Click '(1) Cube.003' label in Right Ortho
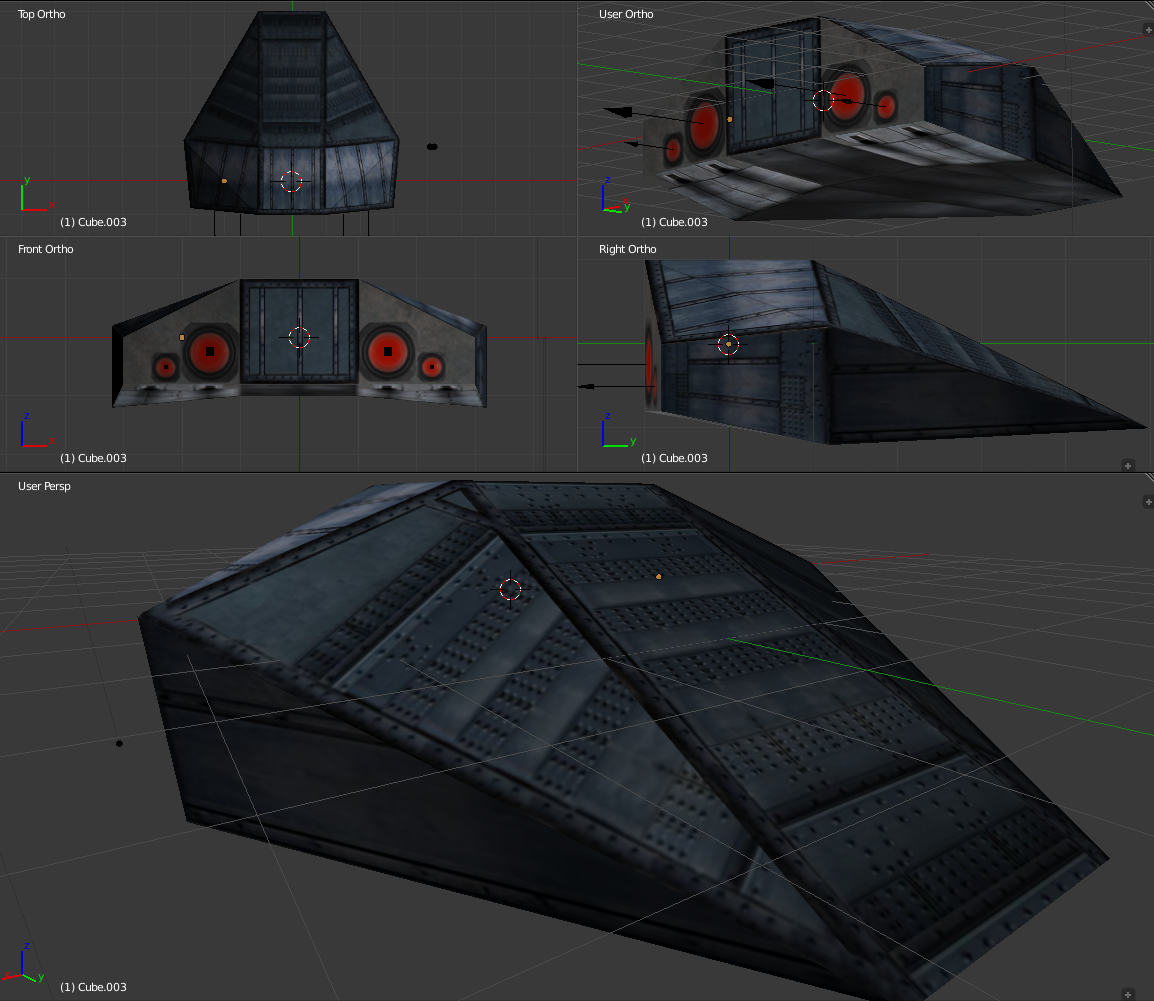Viewport: 1154px width, 1001px height. (674, 458)
